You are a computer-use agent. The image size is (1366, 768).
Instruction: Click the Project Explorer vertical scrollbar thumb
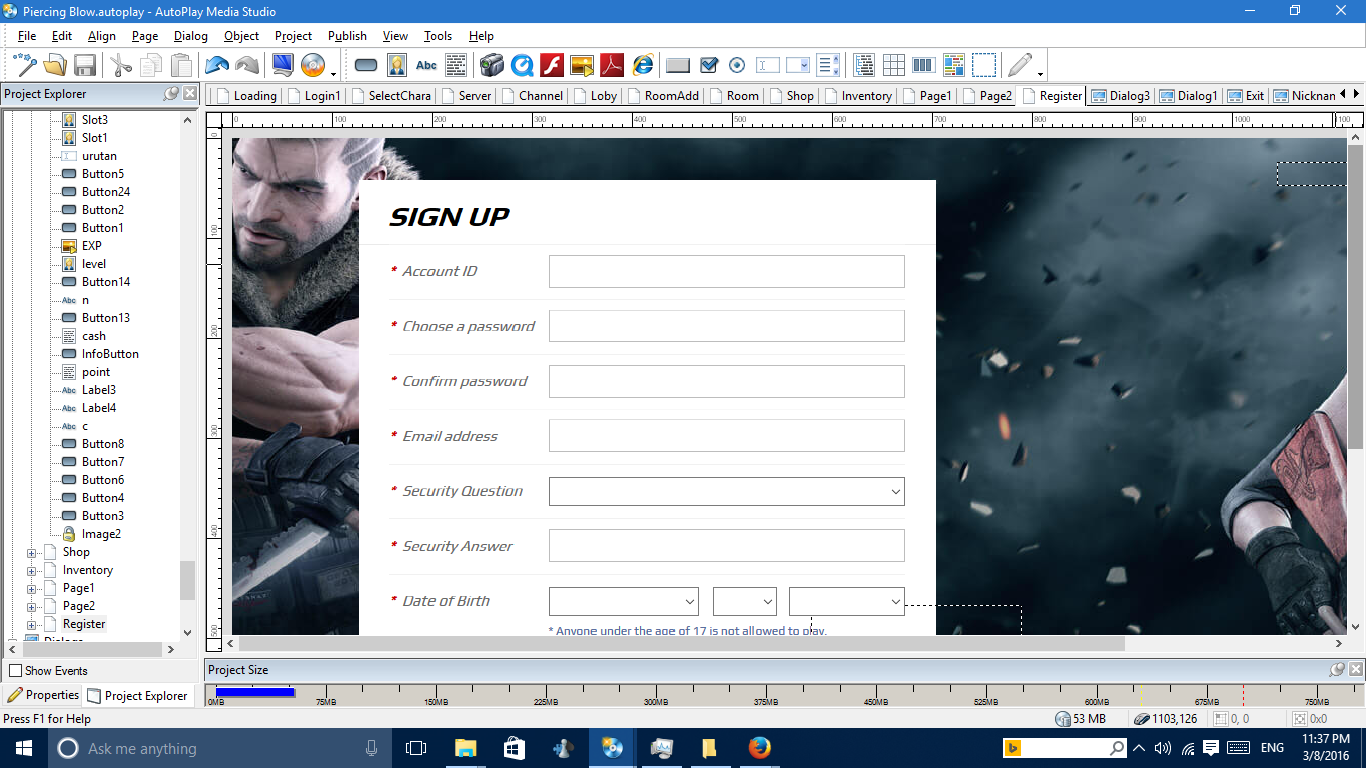pyautogui.click(x=187, y=580)
